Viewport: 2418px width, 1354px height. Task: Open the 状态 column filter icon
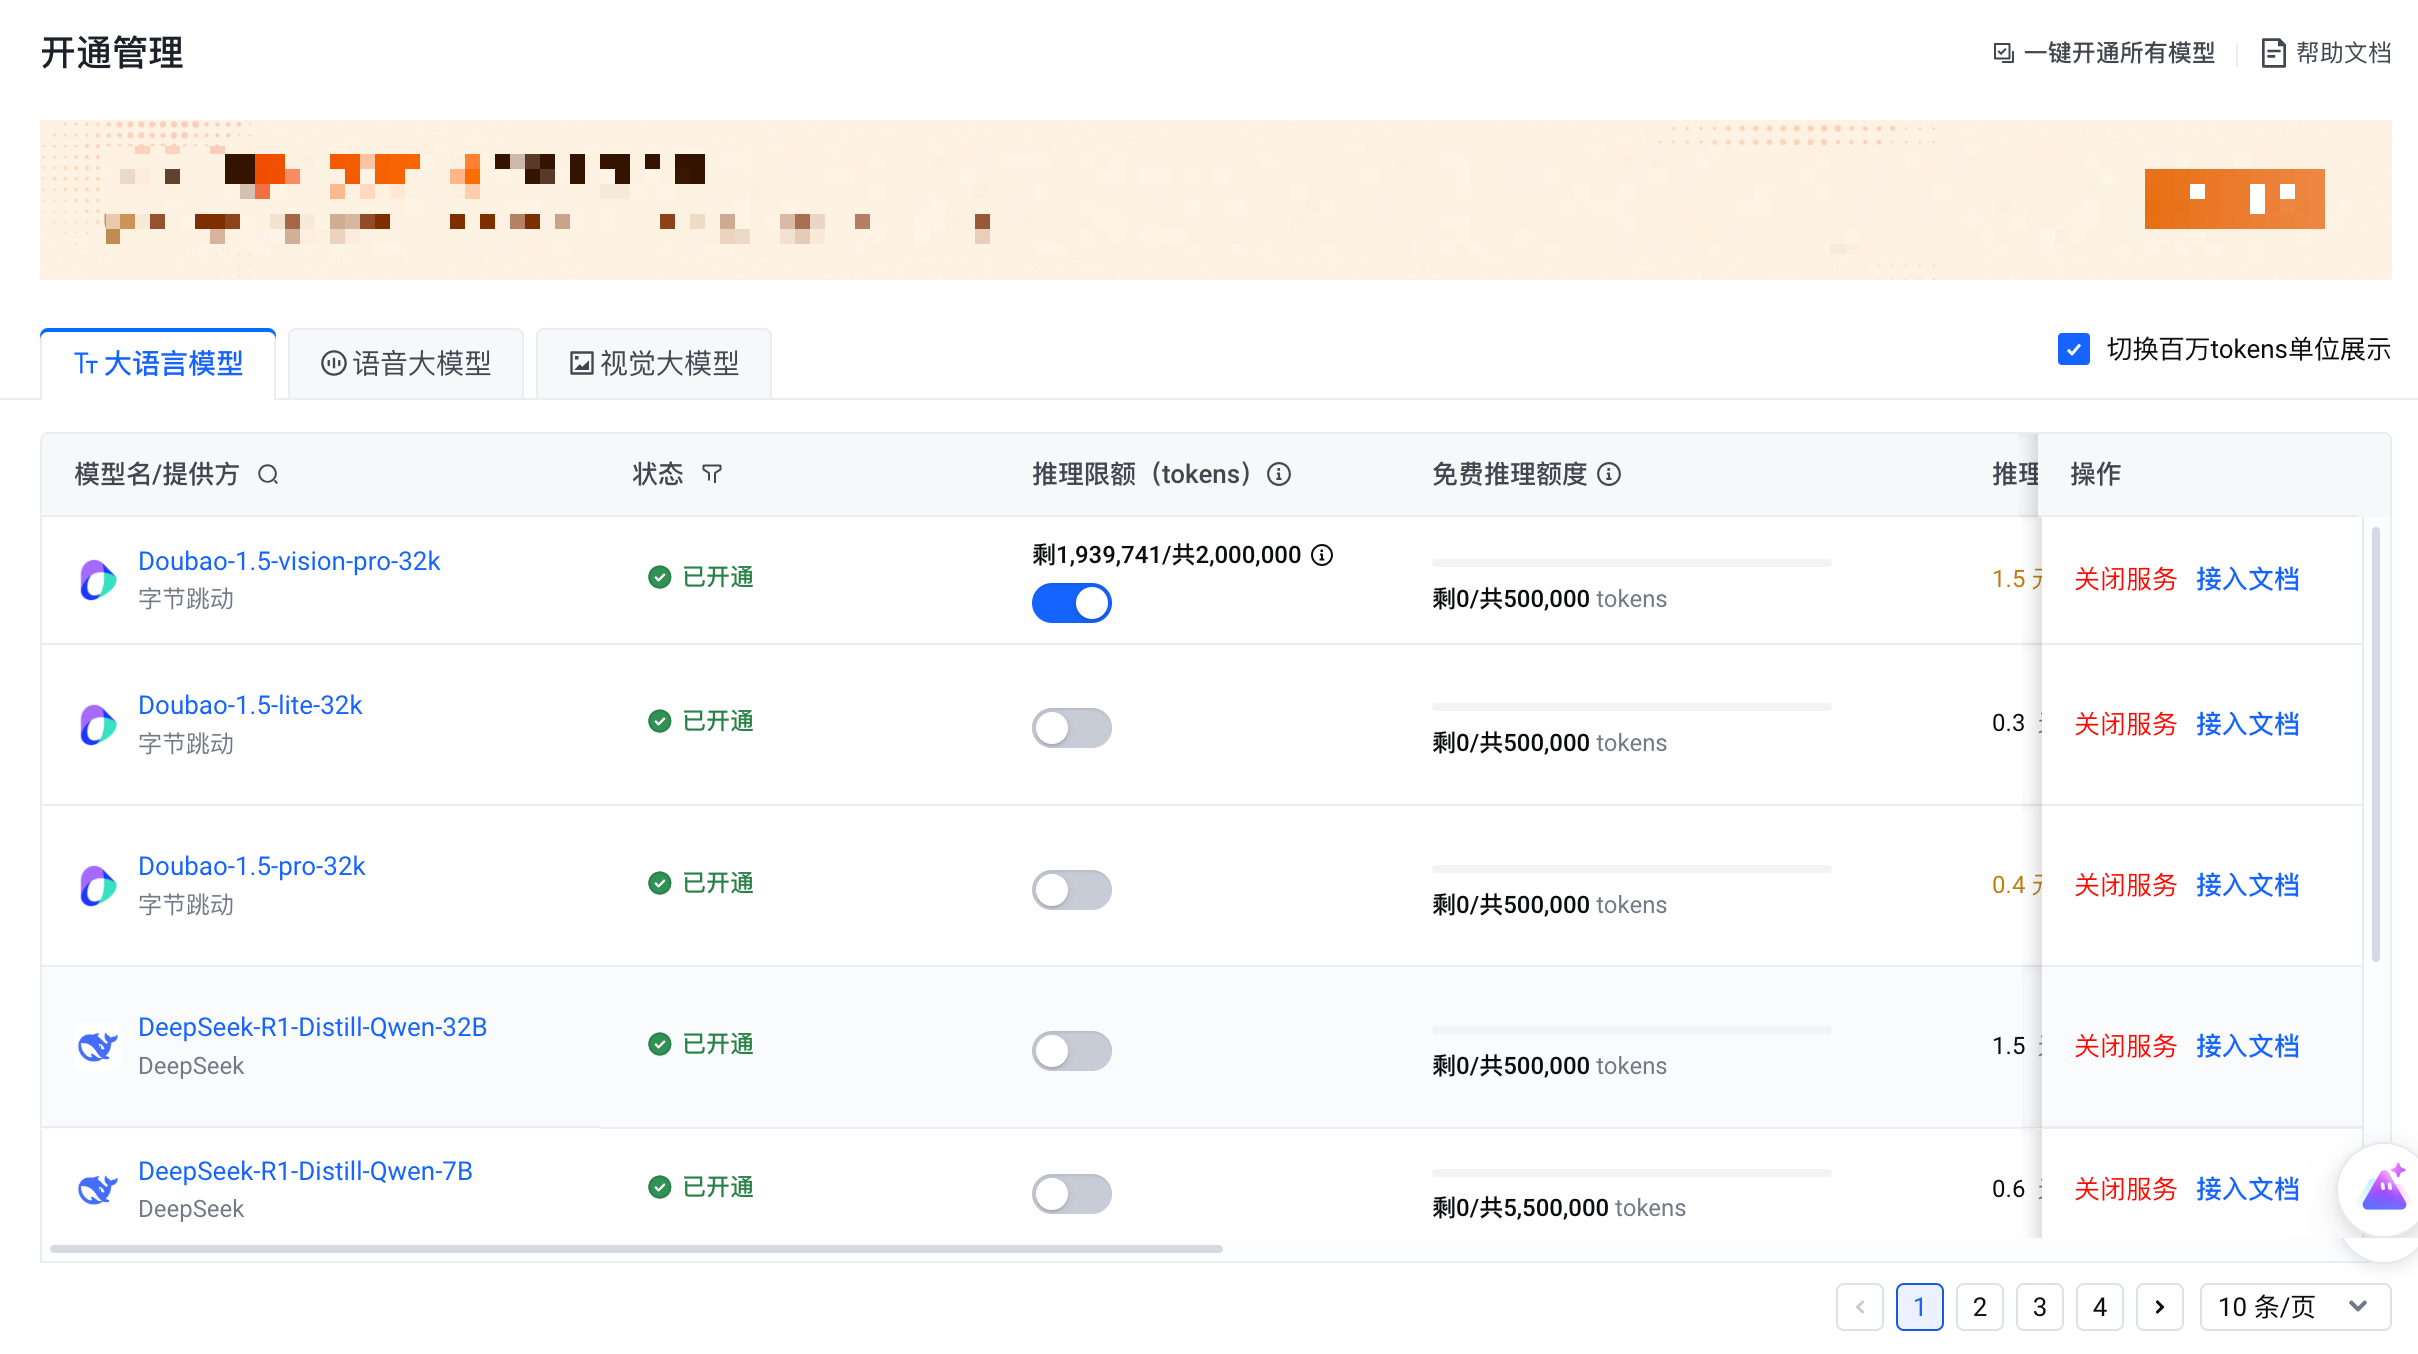pos(712,474)
